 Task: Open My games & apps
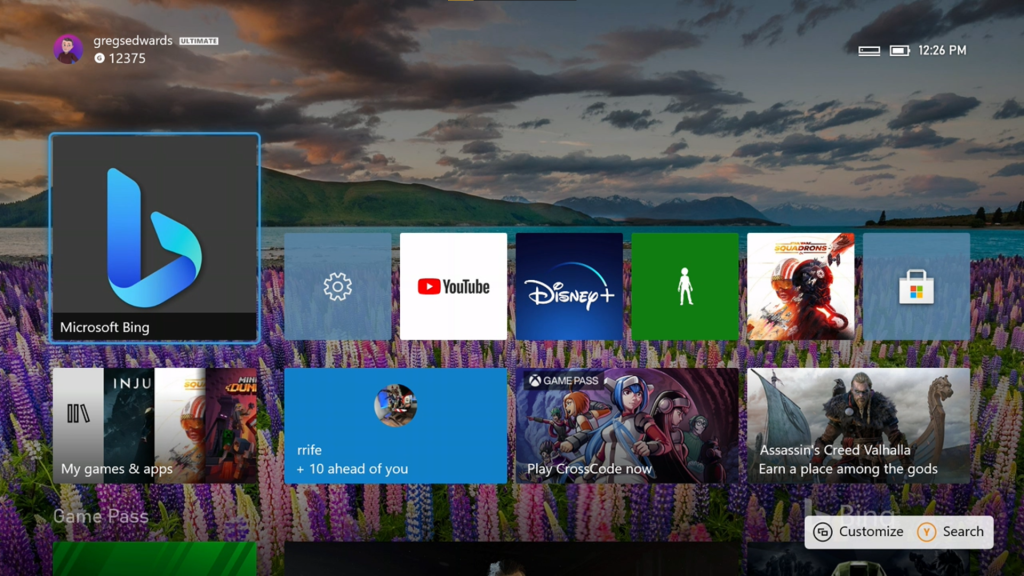154,425
